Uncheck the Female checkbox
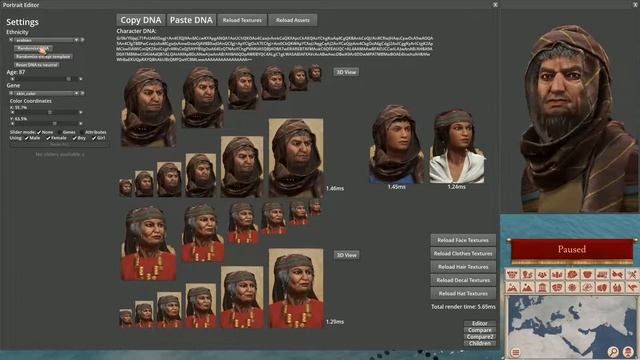640x360 pixels. pos(48,138)
